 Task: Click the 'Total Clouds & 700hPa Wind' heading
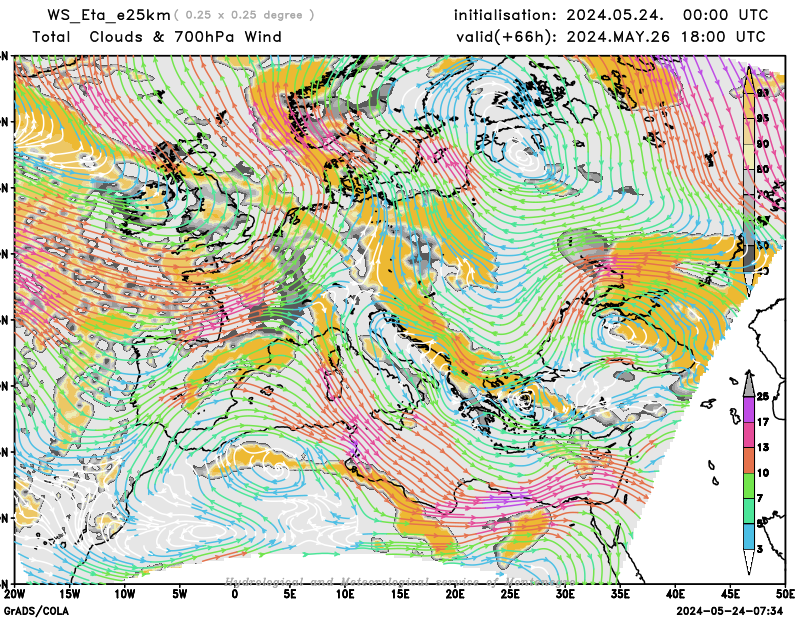pos(157,37)
